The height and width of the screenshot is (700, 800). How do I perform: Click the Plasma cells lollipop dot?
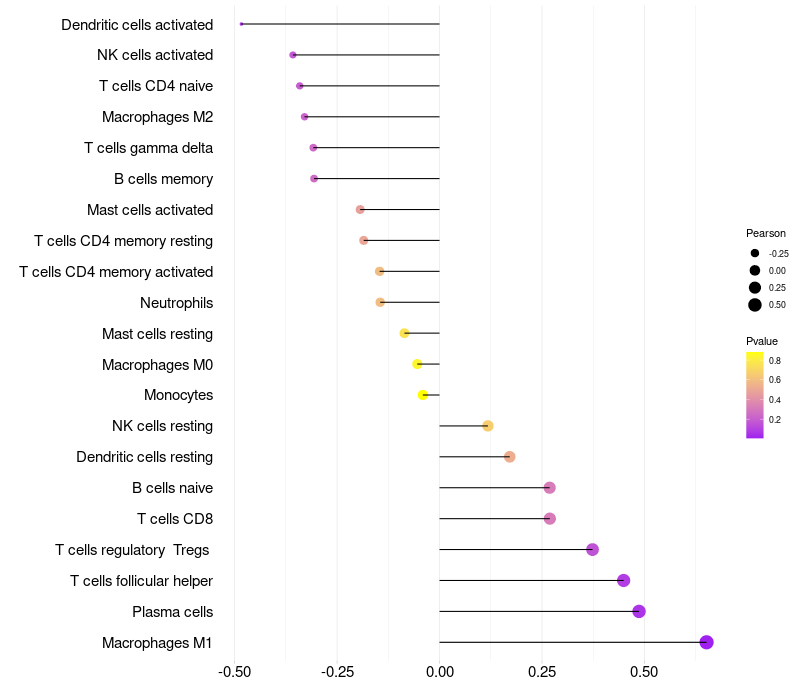click(x=639, y=611)
